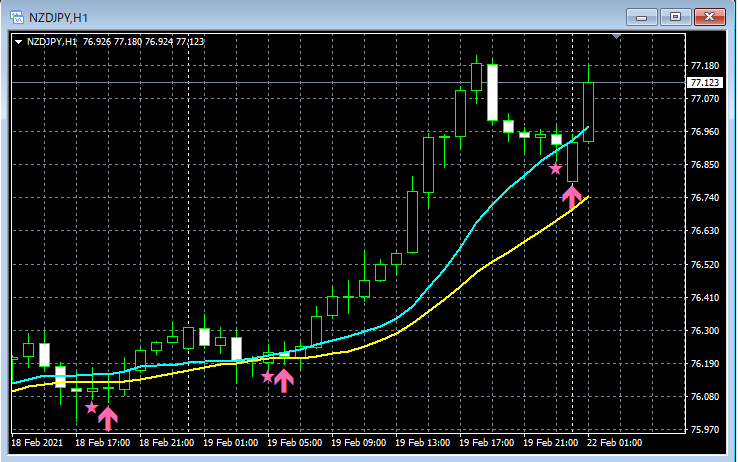
Task: Click the pink star marker near 19 Feb 05:00
Action: pyautogui.click(x=267, y=376)
